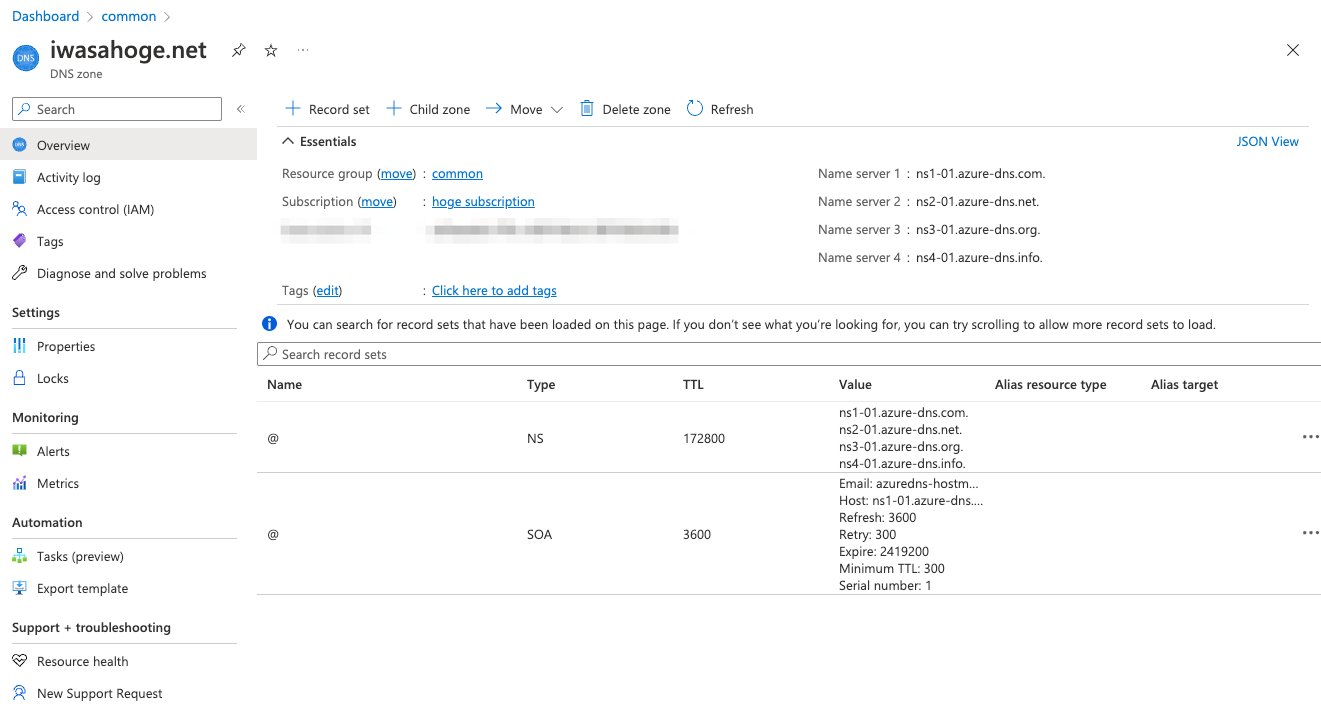This screenshot has width=1321, height=721.
Task: Pin the iwasahoge.net DNS zone to dashboard
Action: coord(238,49)
